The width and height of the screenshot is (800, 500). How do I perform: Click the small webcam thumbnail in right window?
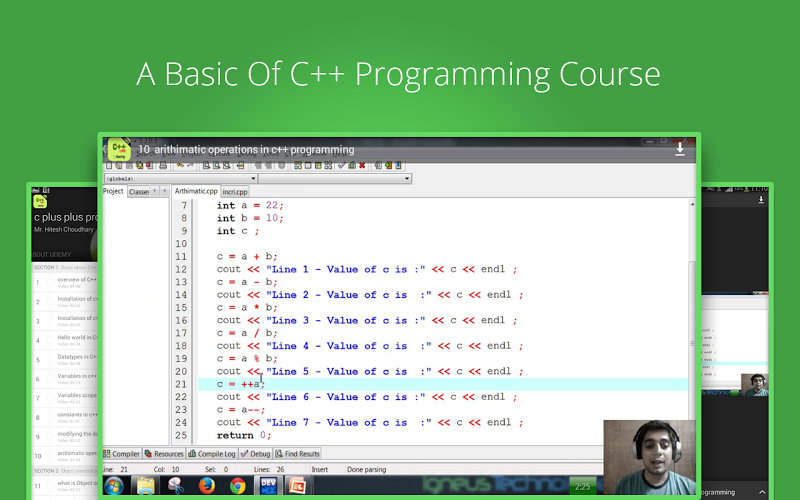(755, 385)
